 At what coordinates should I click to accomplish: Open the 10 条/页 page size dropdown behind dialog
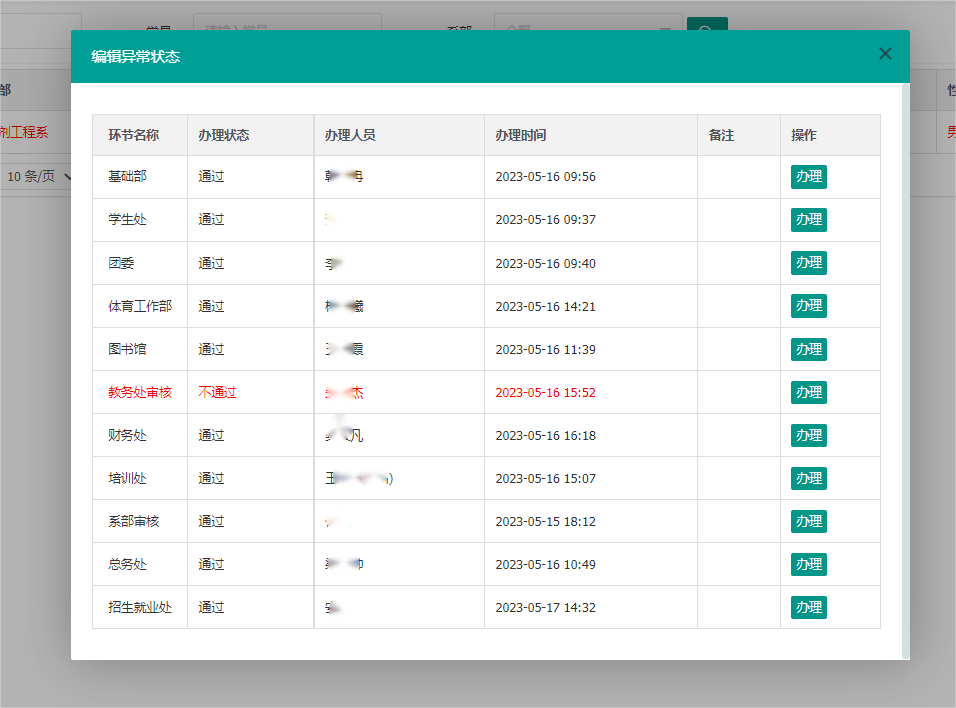click(x=37, y=176)
